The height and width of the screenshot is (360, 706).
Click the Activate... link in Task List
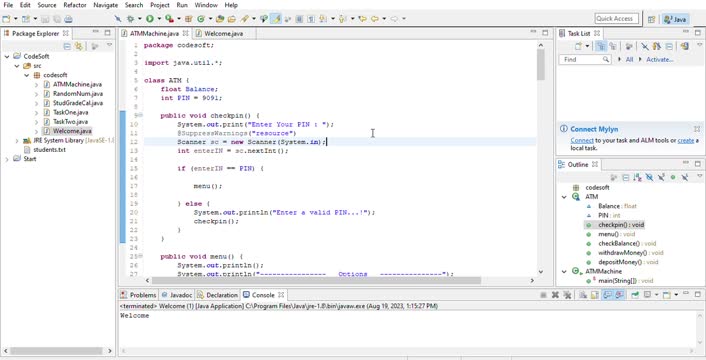(x=660, y=59)
